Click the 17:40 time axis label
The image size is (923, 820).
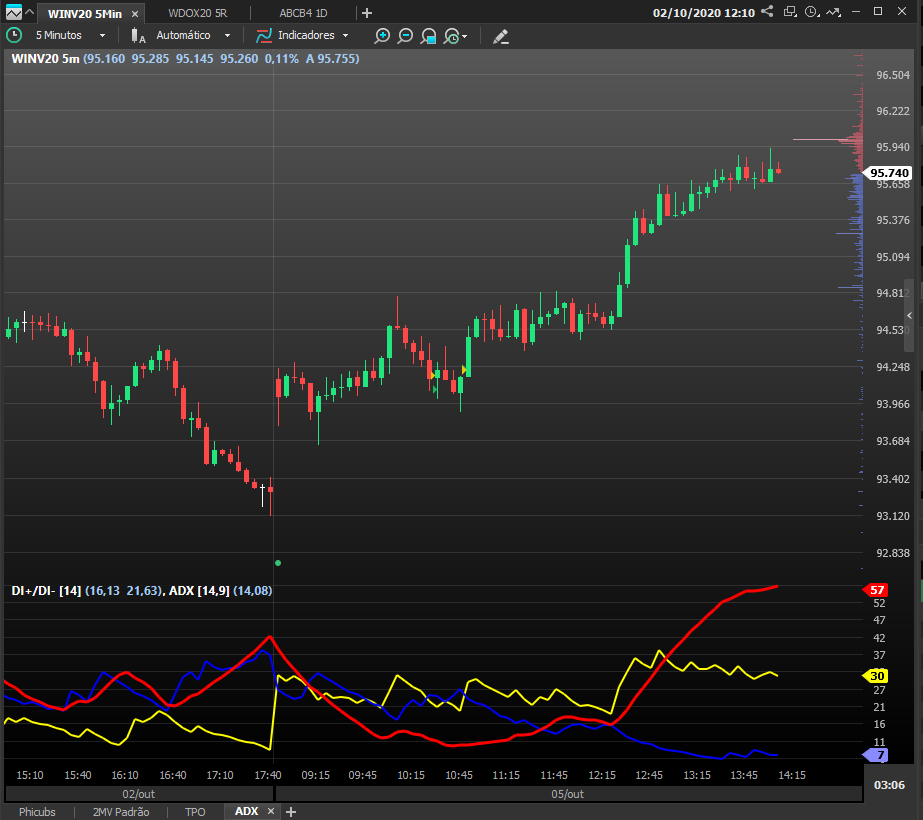click(268, 775)
